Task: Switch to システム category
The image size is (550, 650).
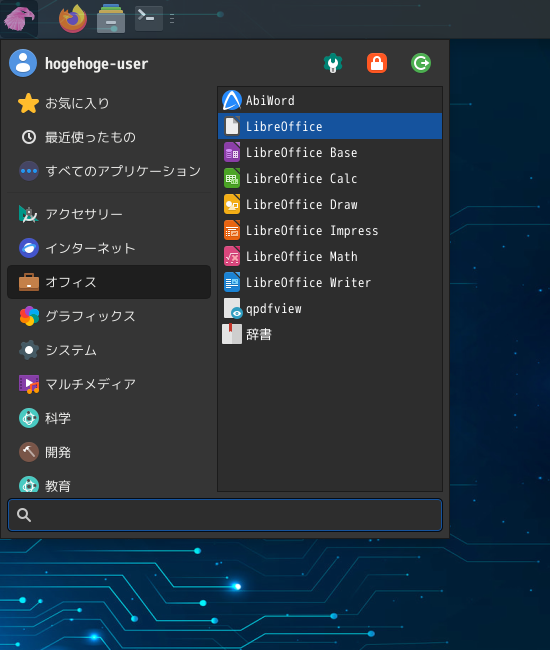Action: (109, 350)
